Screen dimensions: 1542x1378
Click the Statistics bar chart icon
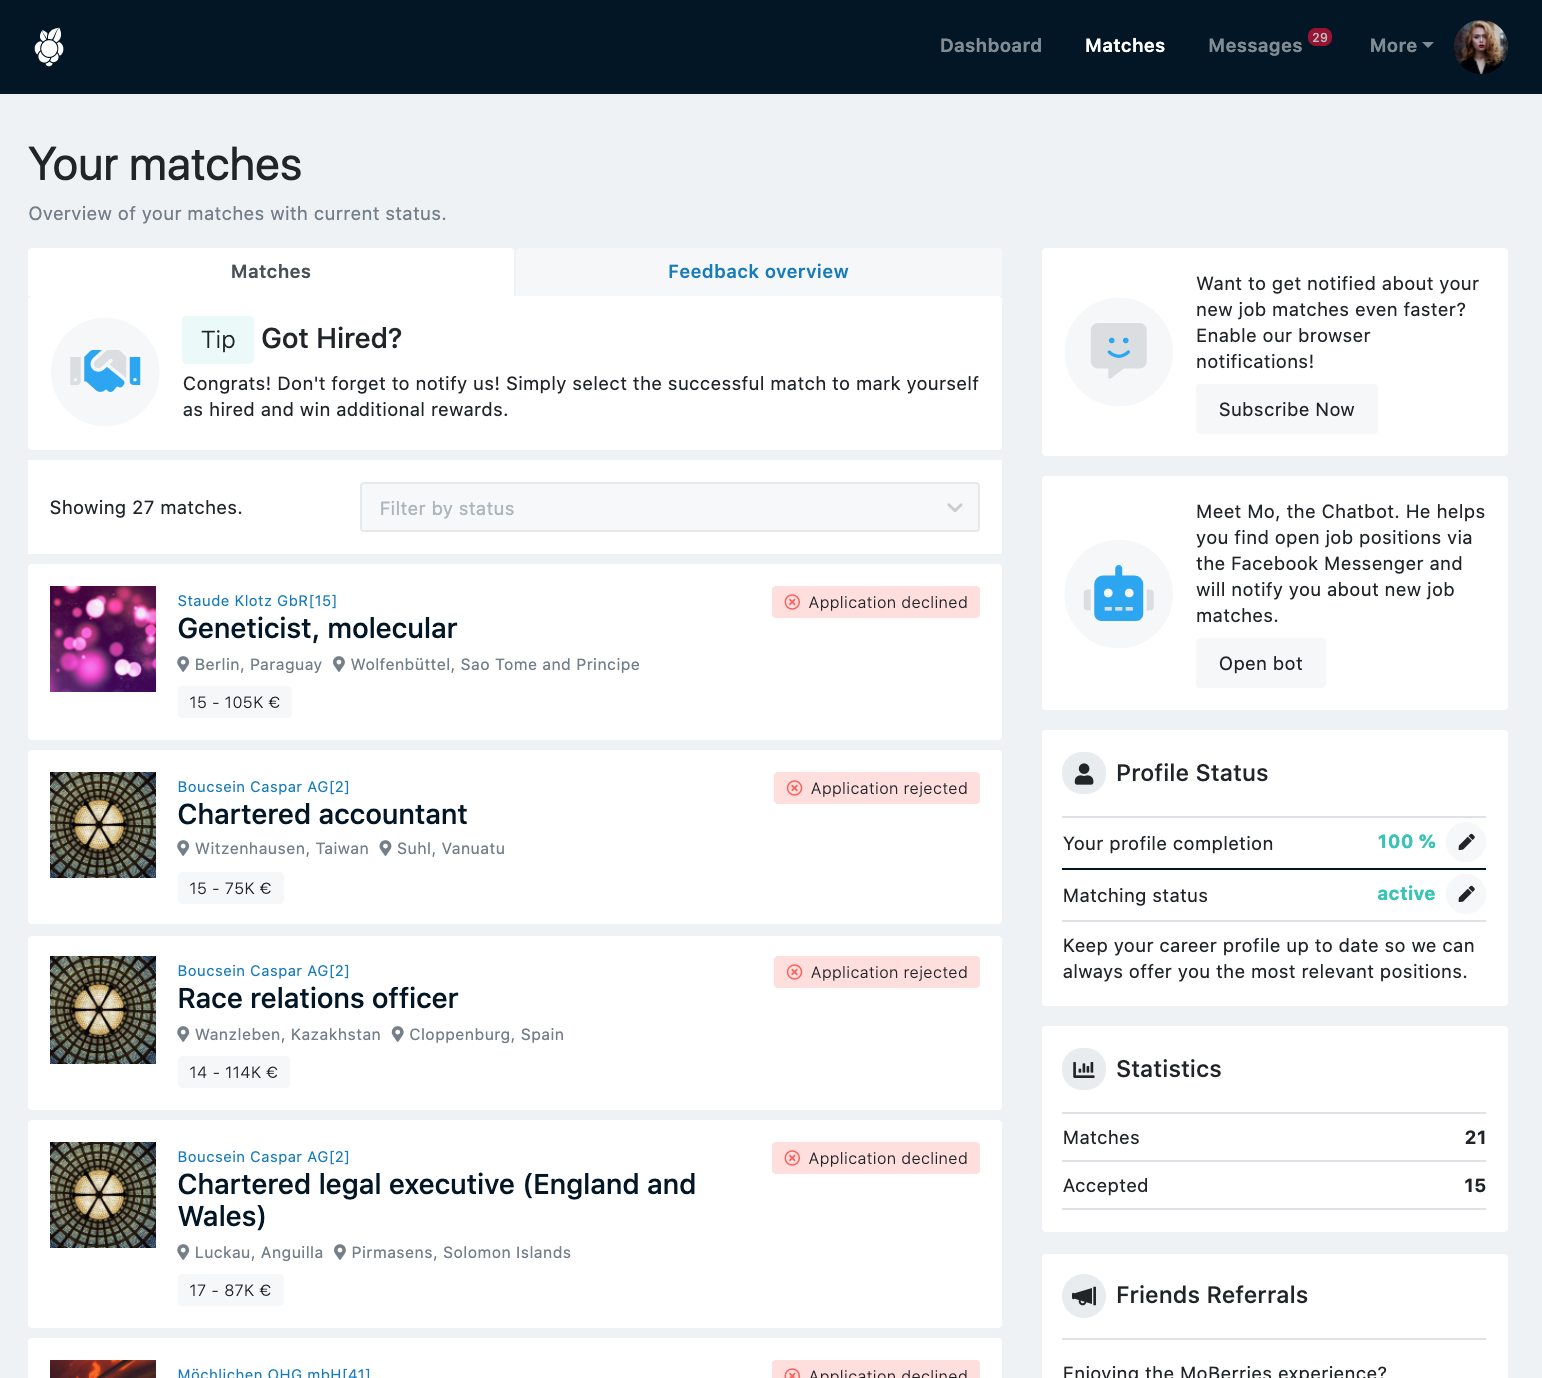(1084, 1069)
